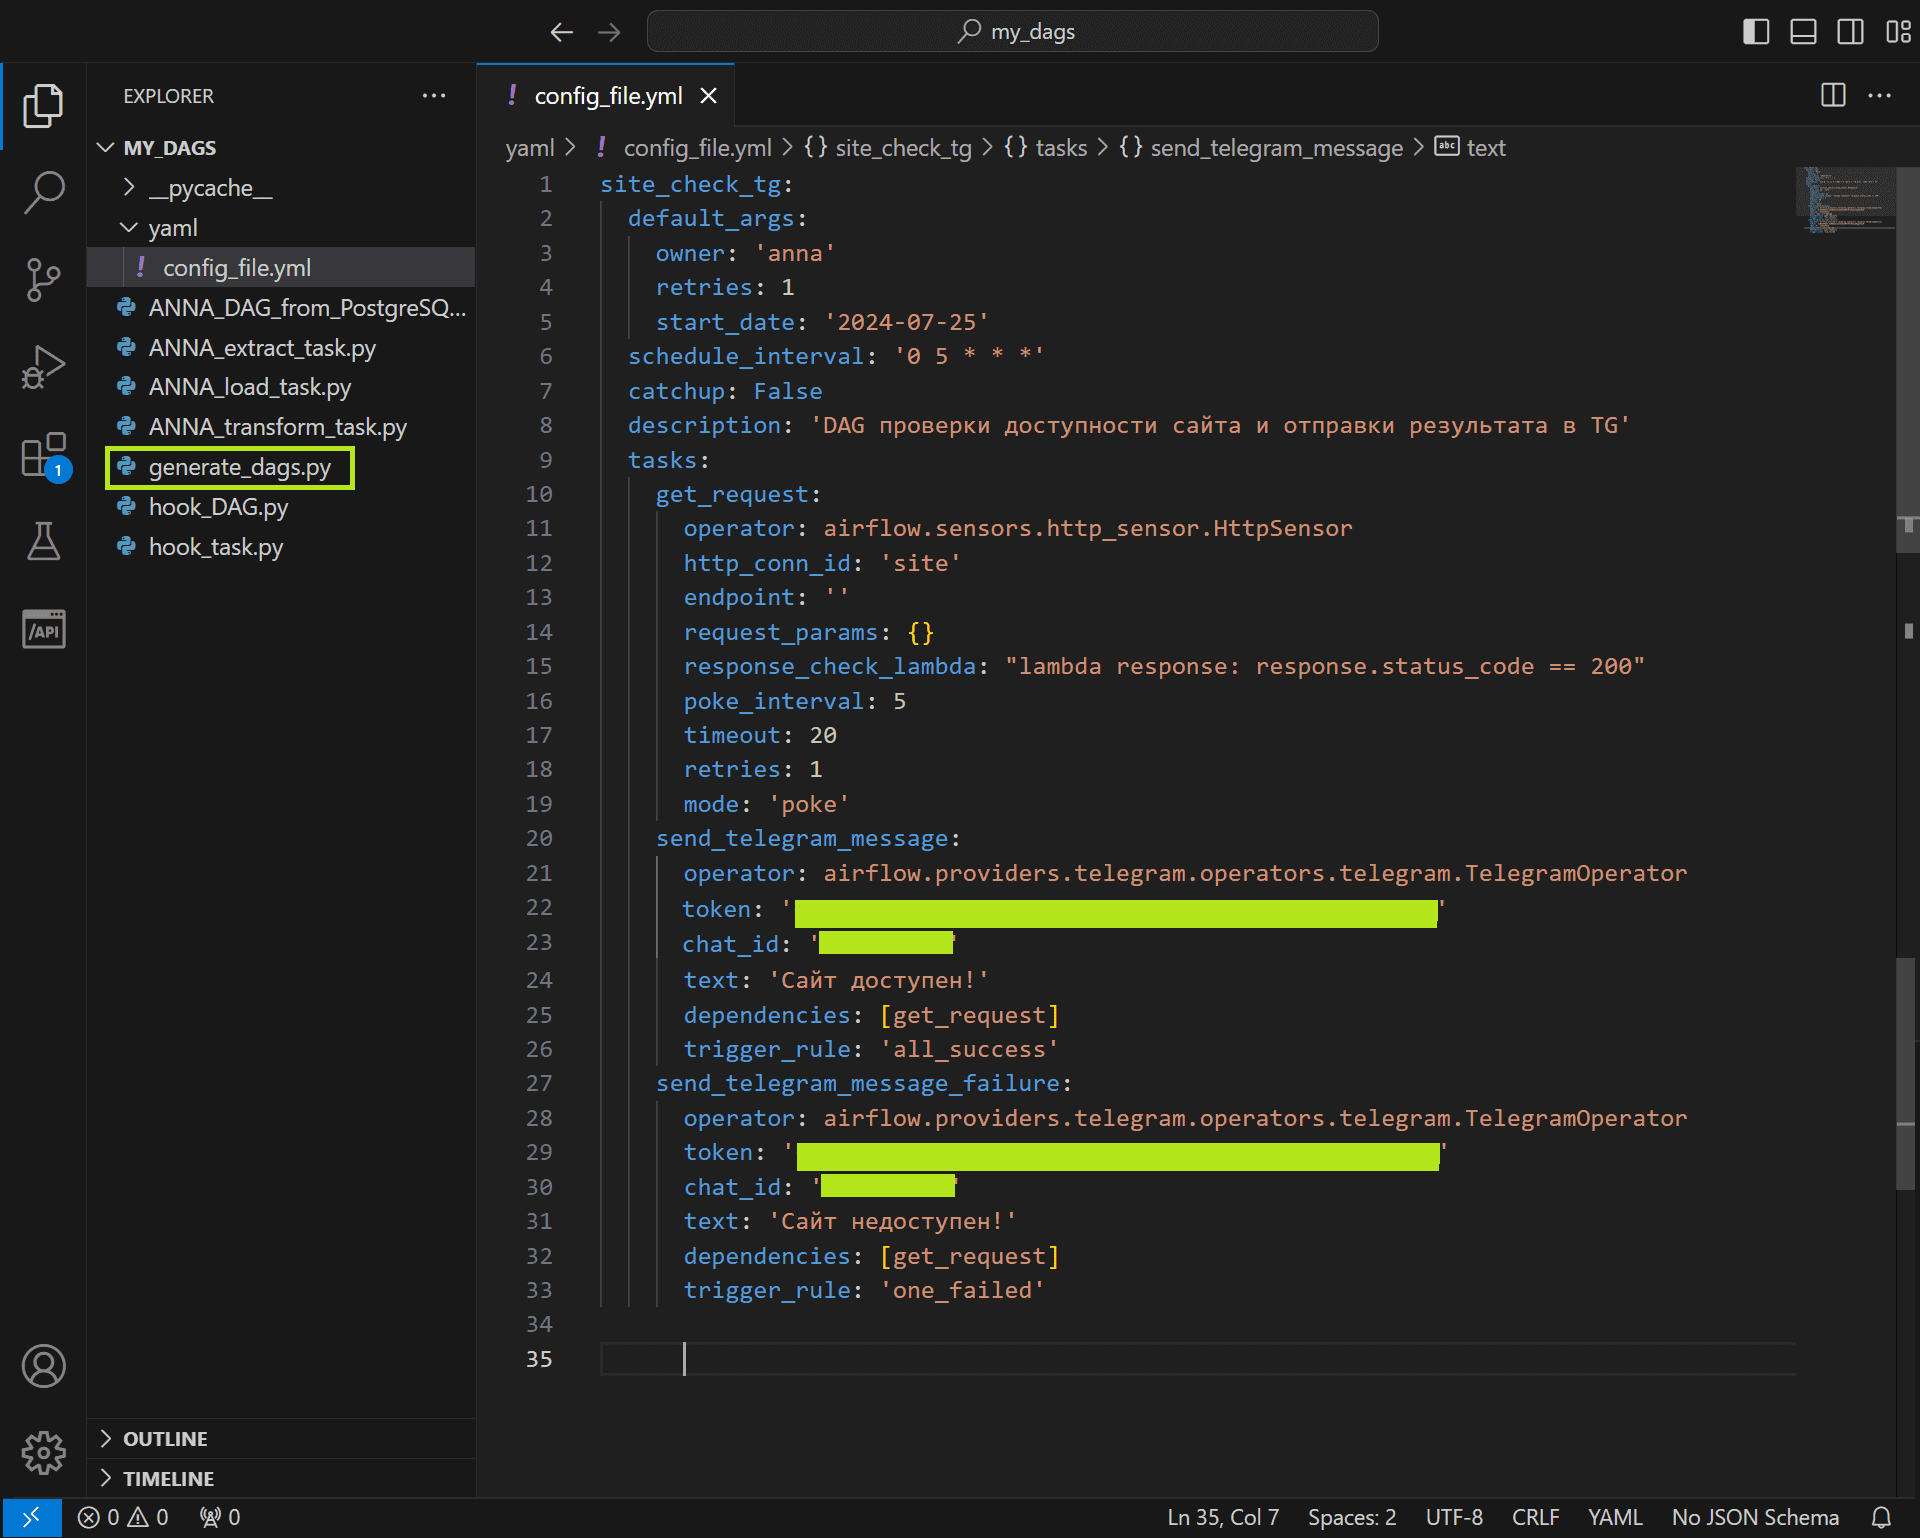Open notifications bell in status bar
This screenshot has width=1920, height=1538.
[x=1881, y=1517]
